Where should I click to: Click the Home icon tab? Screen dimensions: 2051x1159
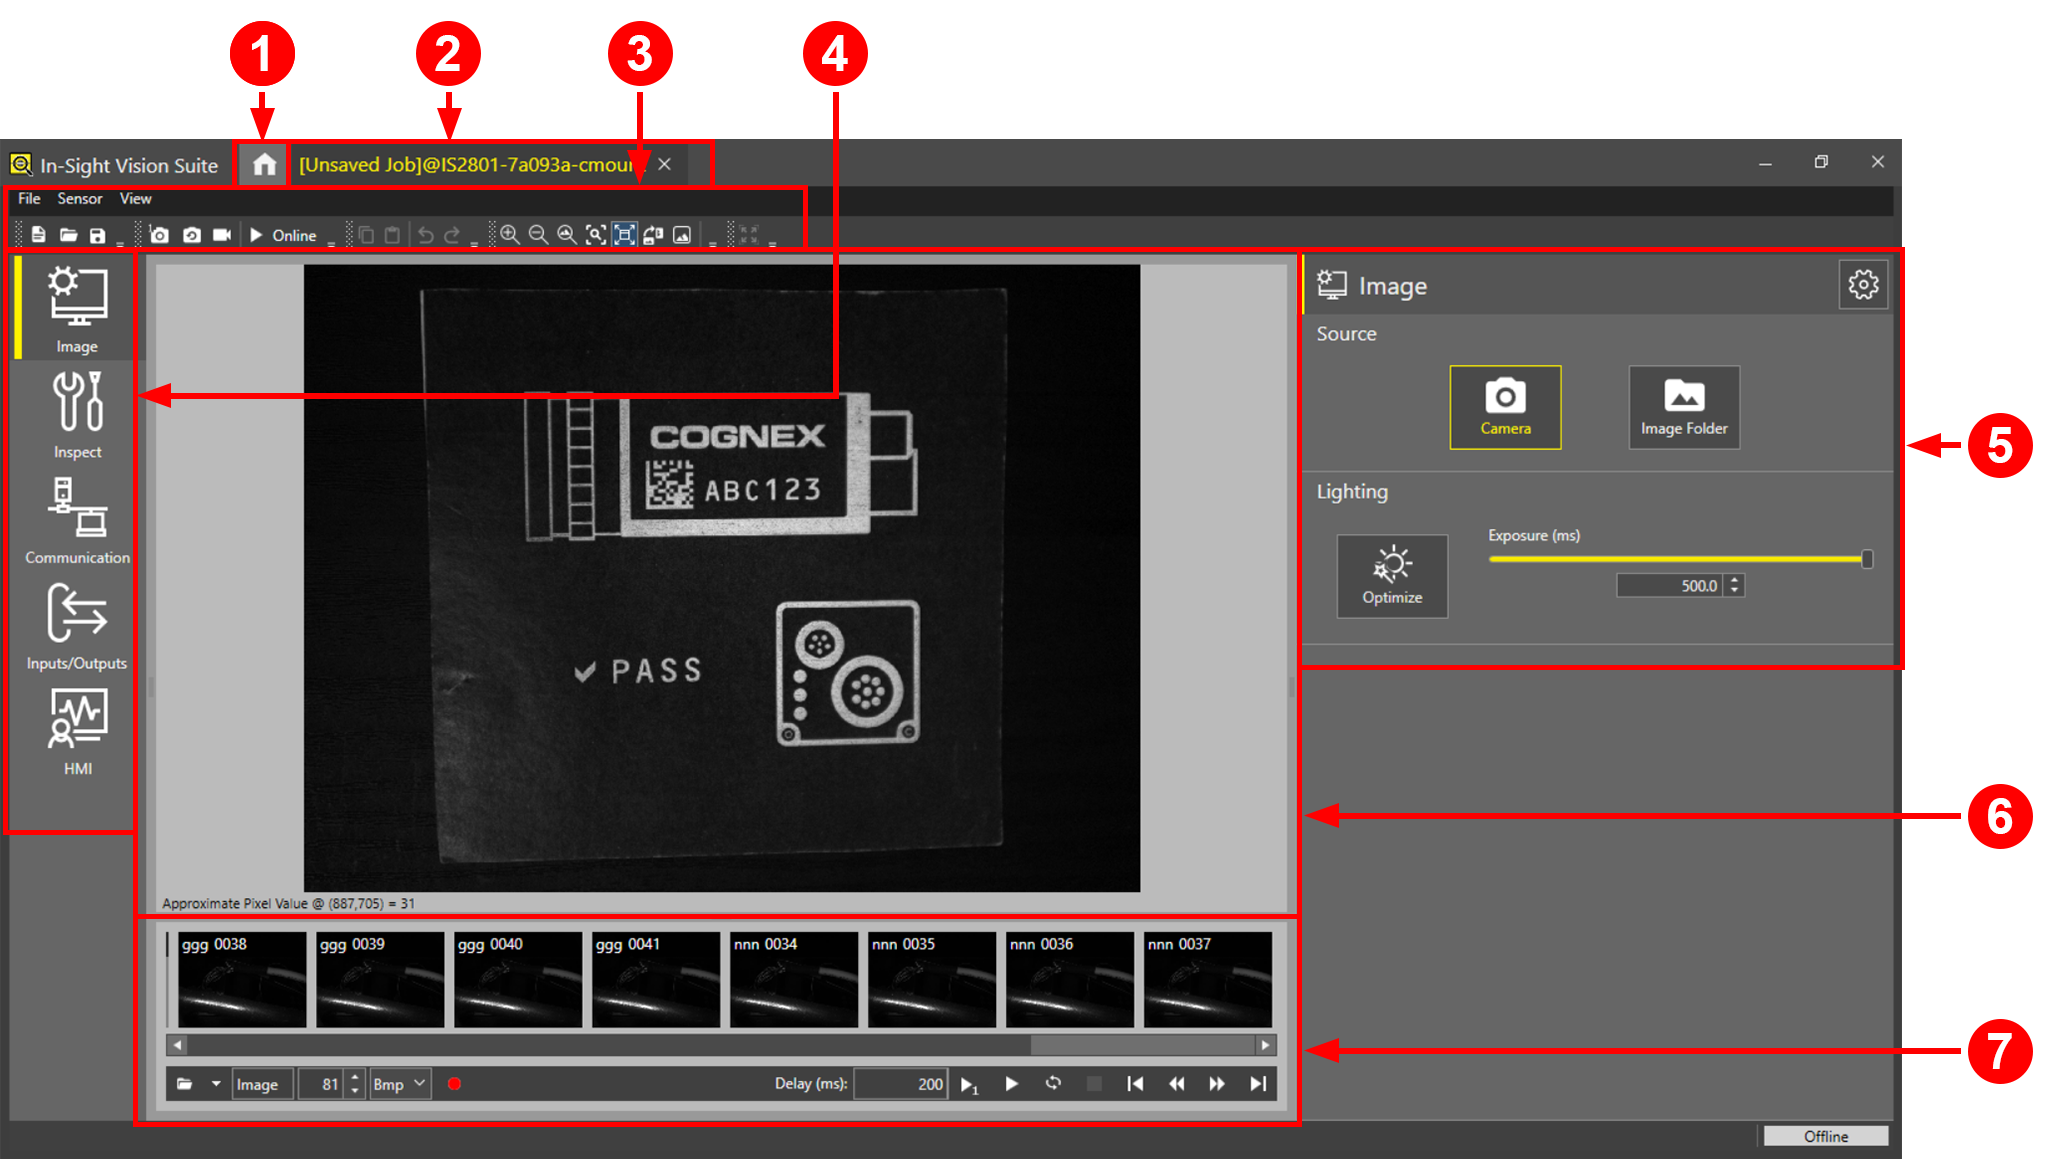tap(263, 164)
